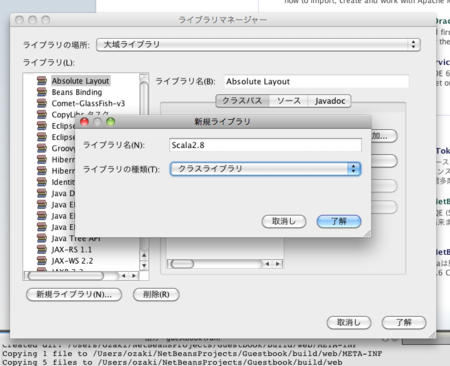Image resolution: width=450 pixels, height=366 pixels.
Task: Confirm new library with 了解 button
Action: click(x=339, y=222)
